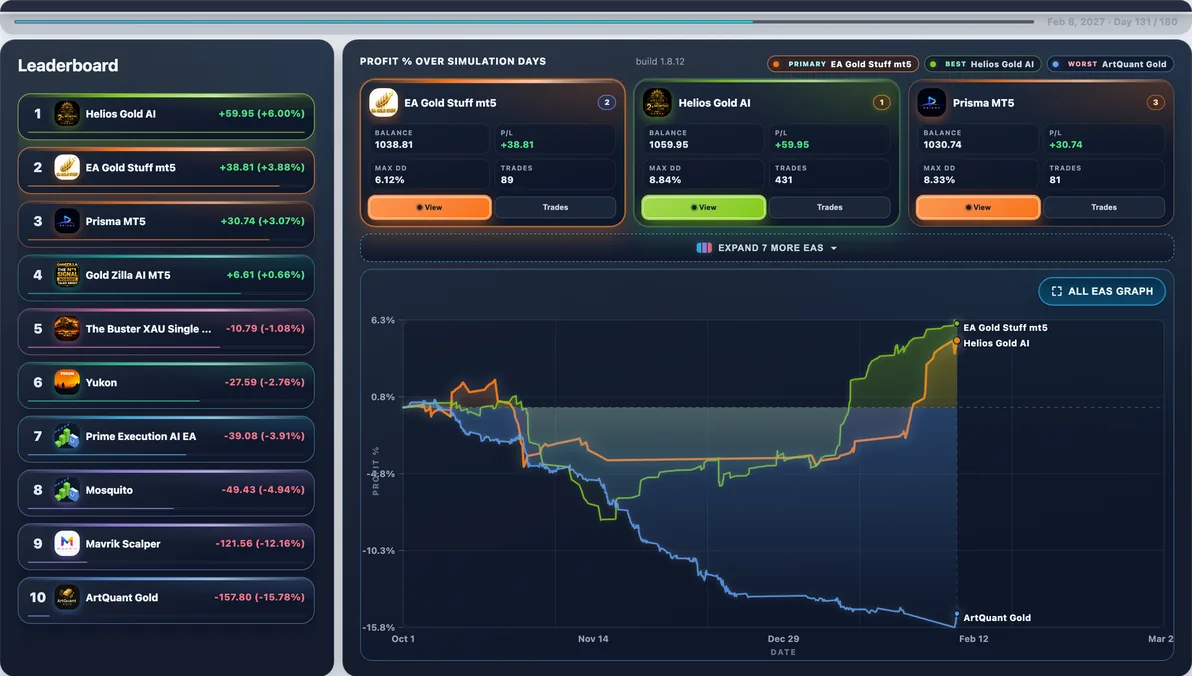The width and height of the screenshot is (1192, 676).
Task: Click the -121.56 (-12.16%) Mavrik Scalper value
Action: [x=260, y=543]
